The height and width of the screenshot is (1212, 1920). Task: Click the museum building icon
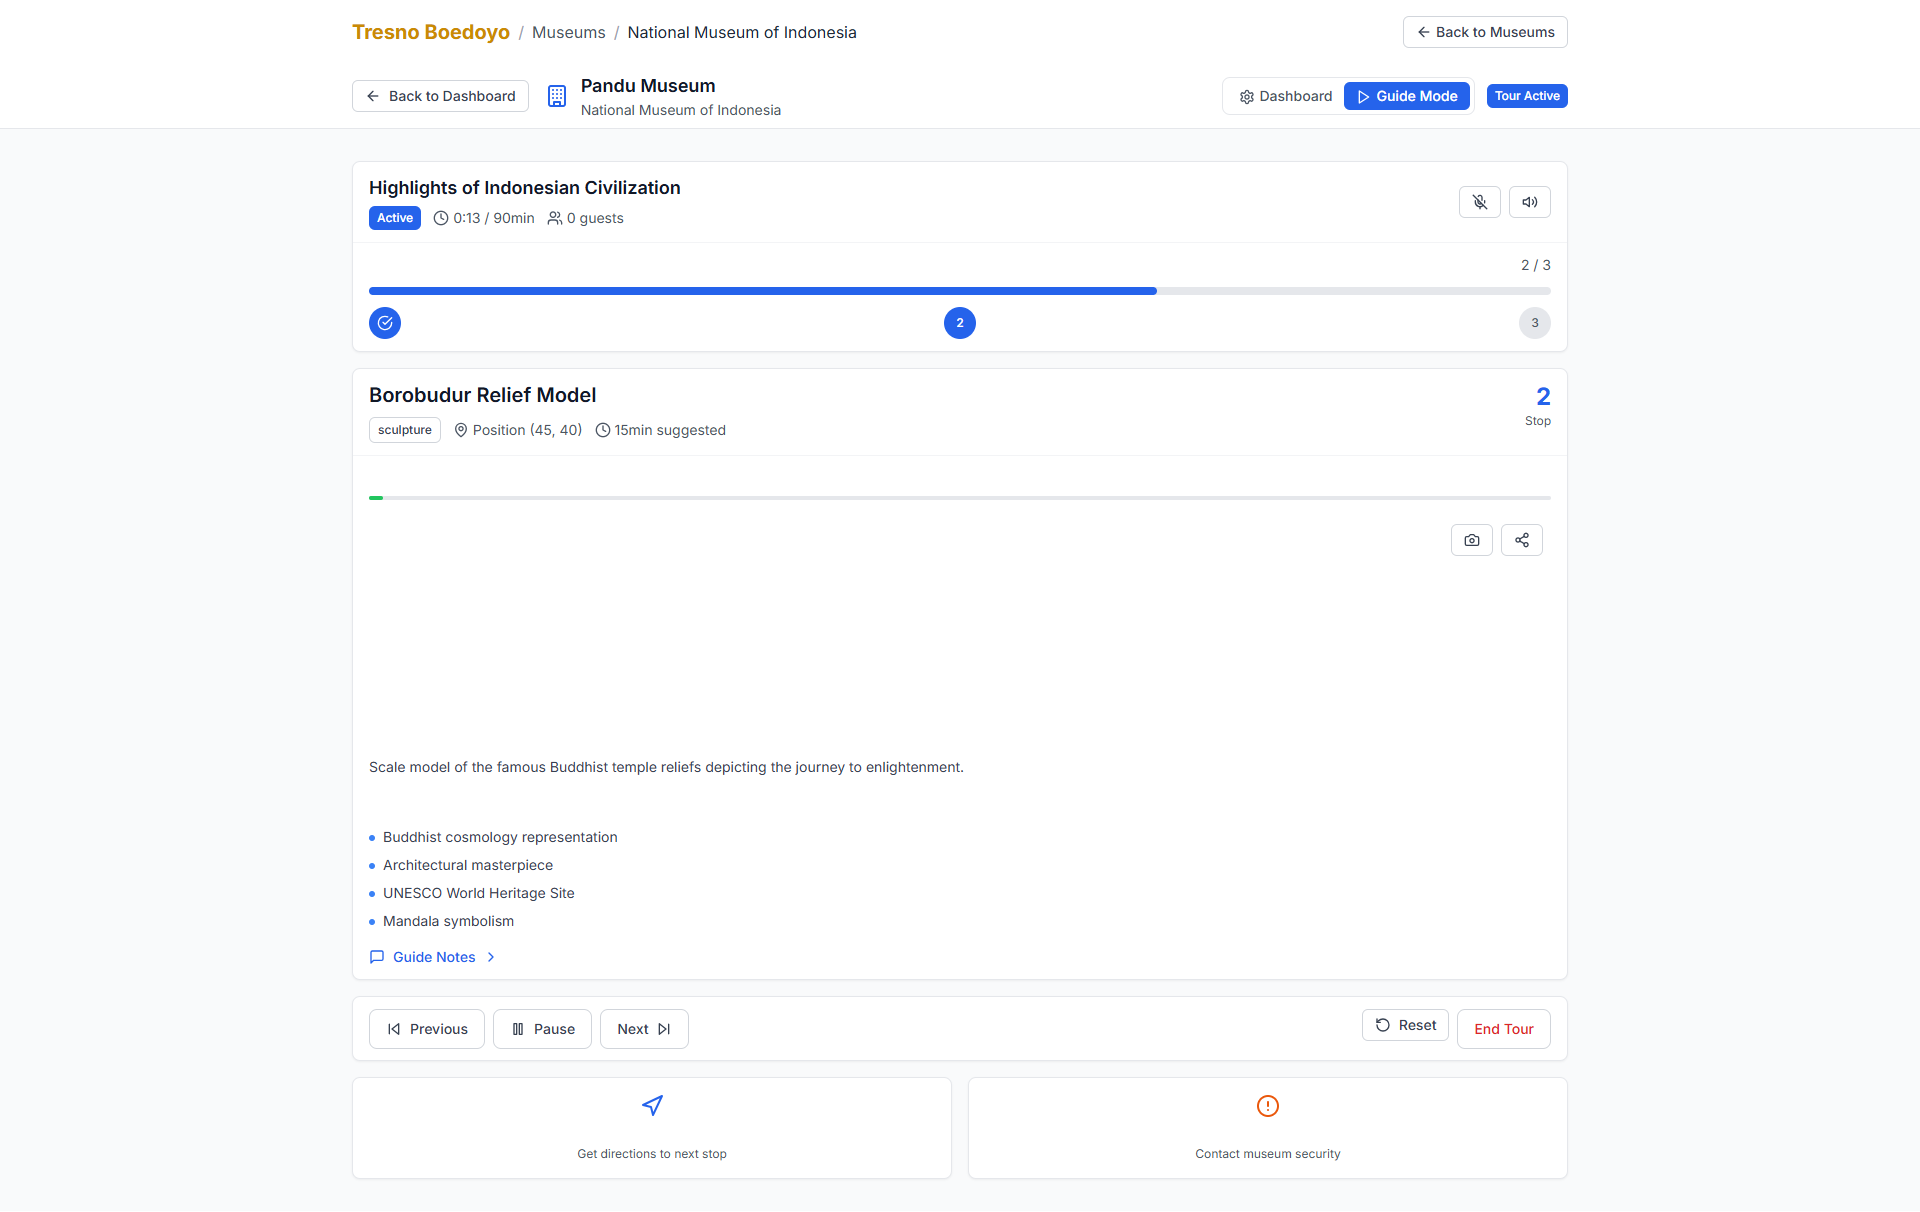(x=557, y=96)
